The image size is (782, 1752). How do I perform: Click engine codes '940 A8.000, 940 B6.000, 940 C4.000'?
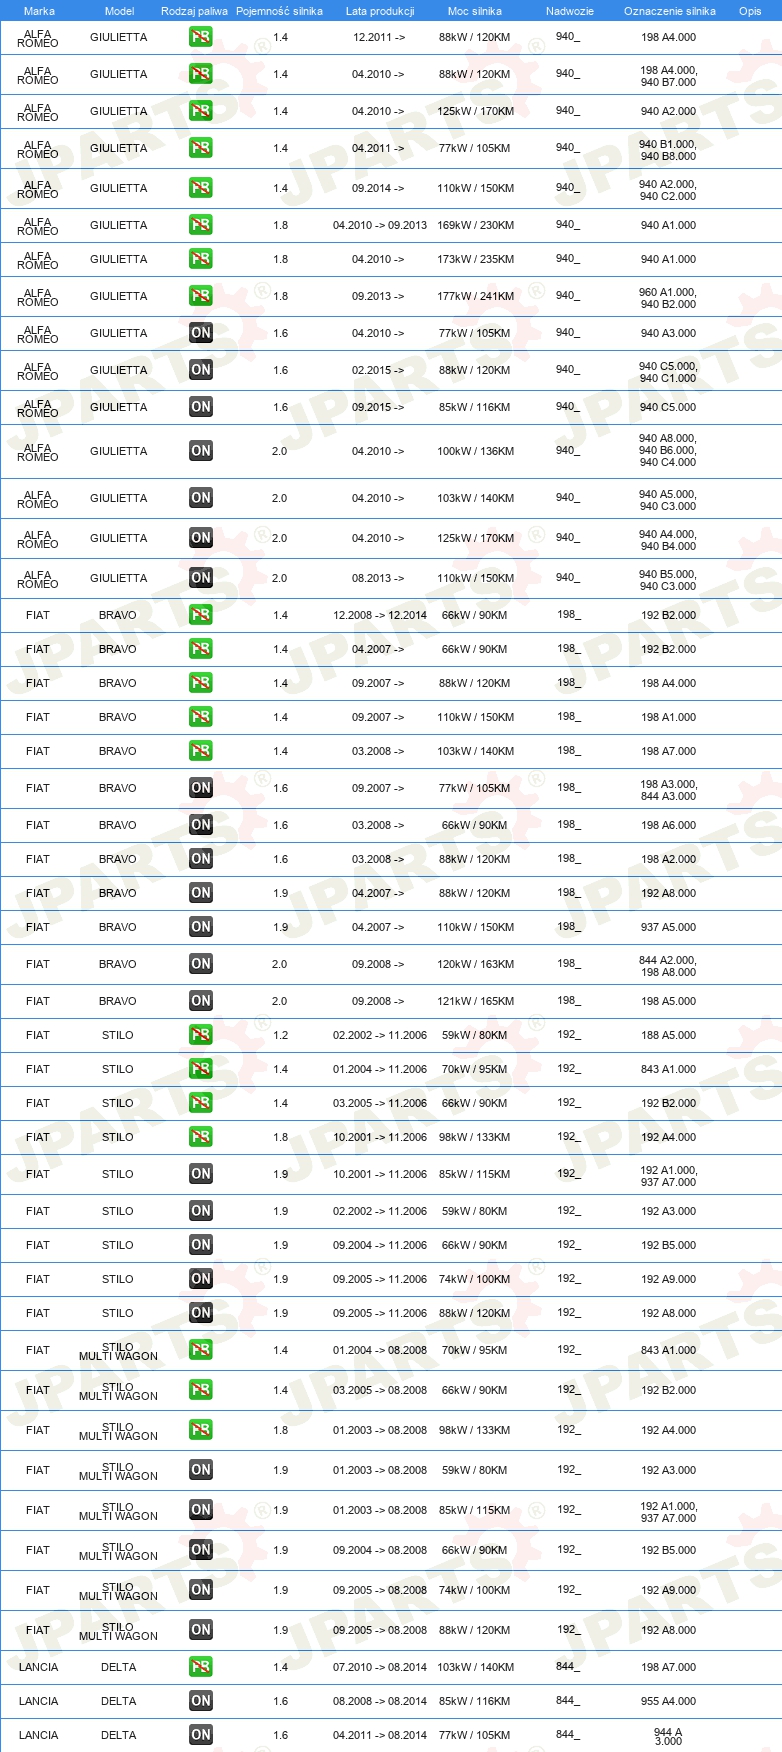pyautogui.click(x=668, y=450)
